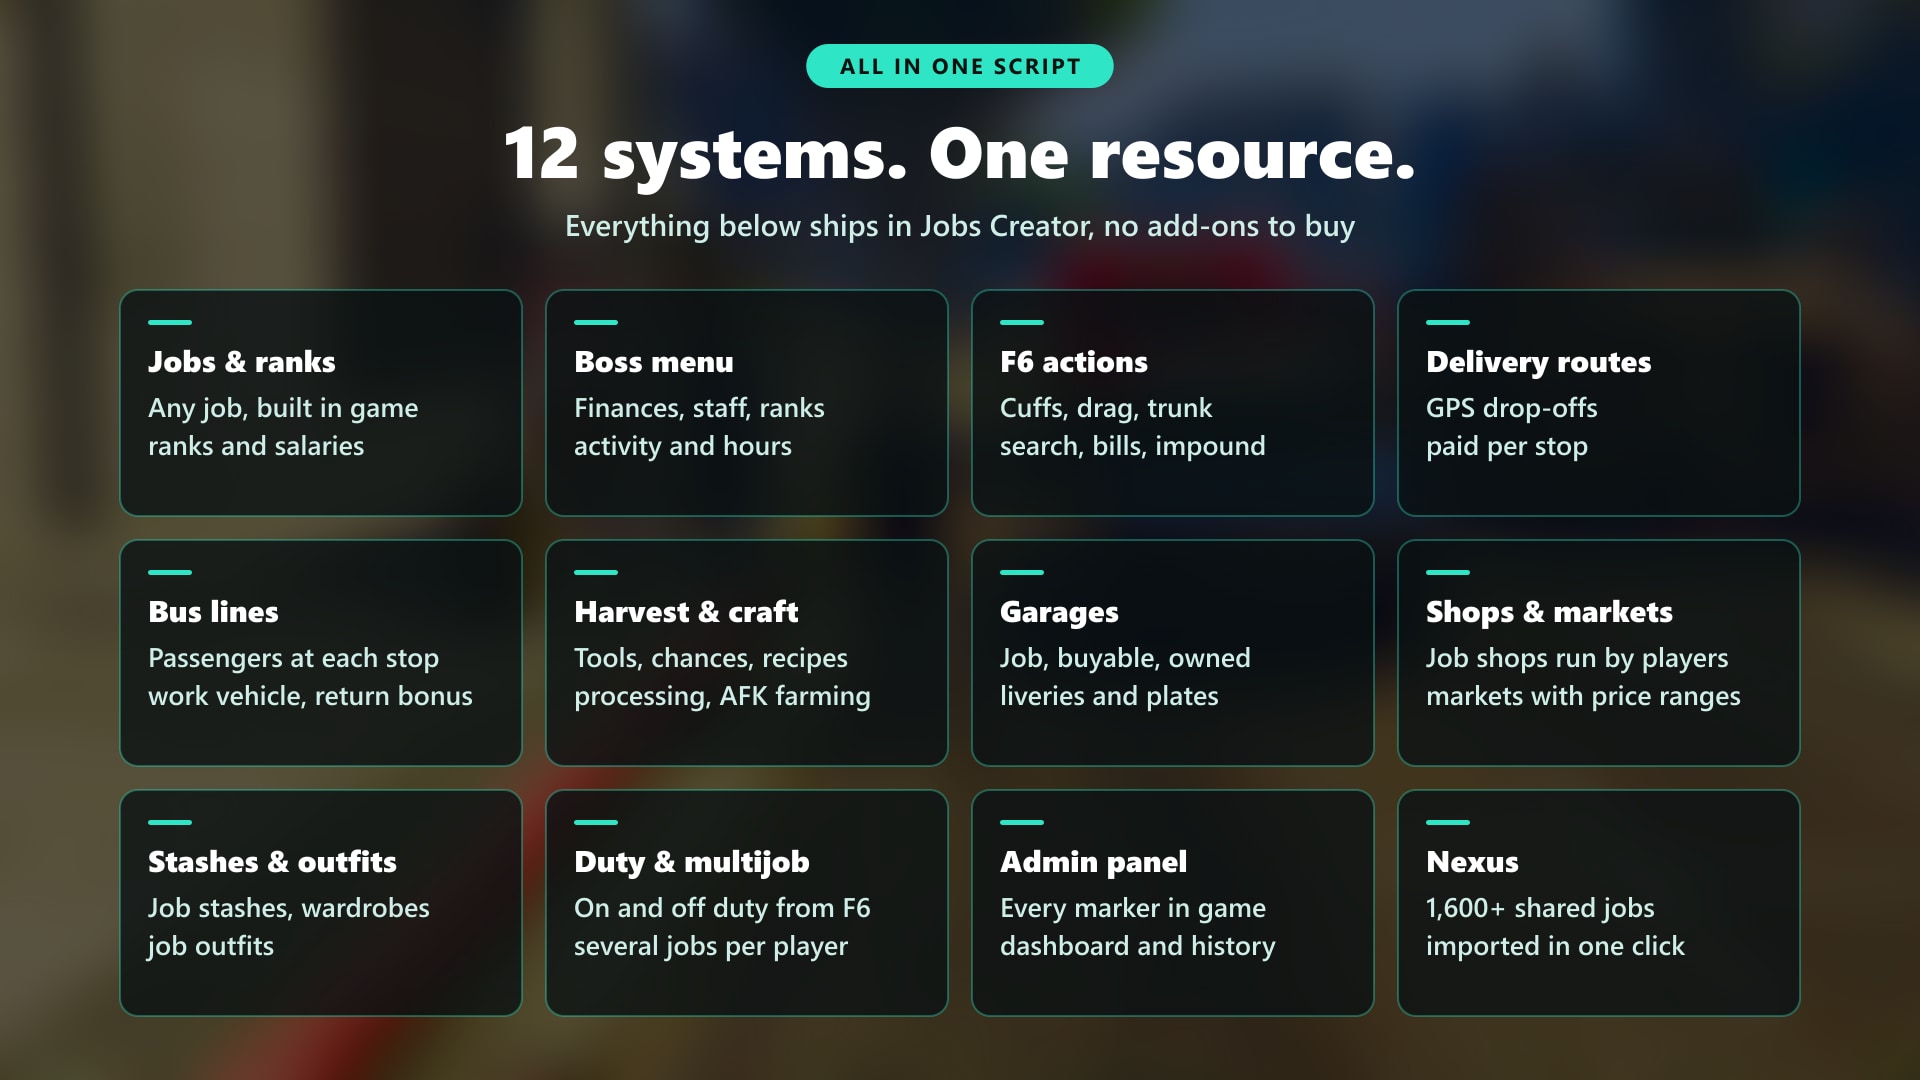Select the Garages card title
1920x1080 pixels.
coord(1059,612)
